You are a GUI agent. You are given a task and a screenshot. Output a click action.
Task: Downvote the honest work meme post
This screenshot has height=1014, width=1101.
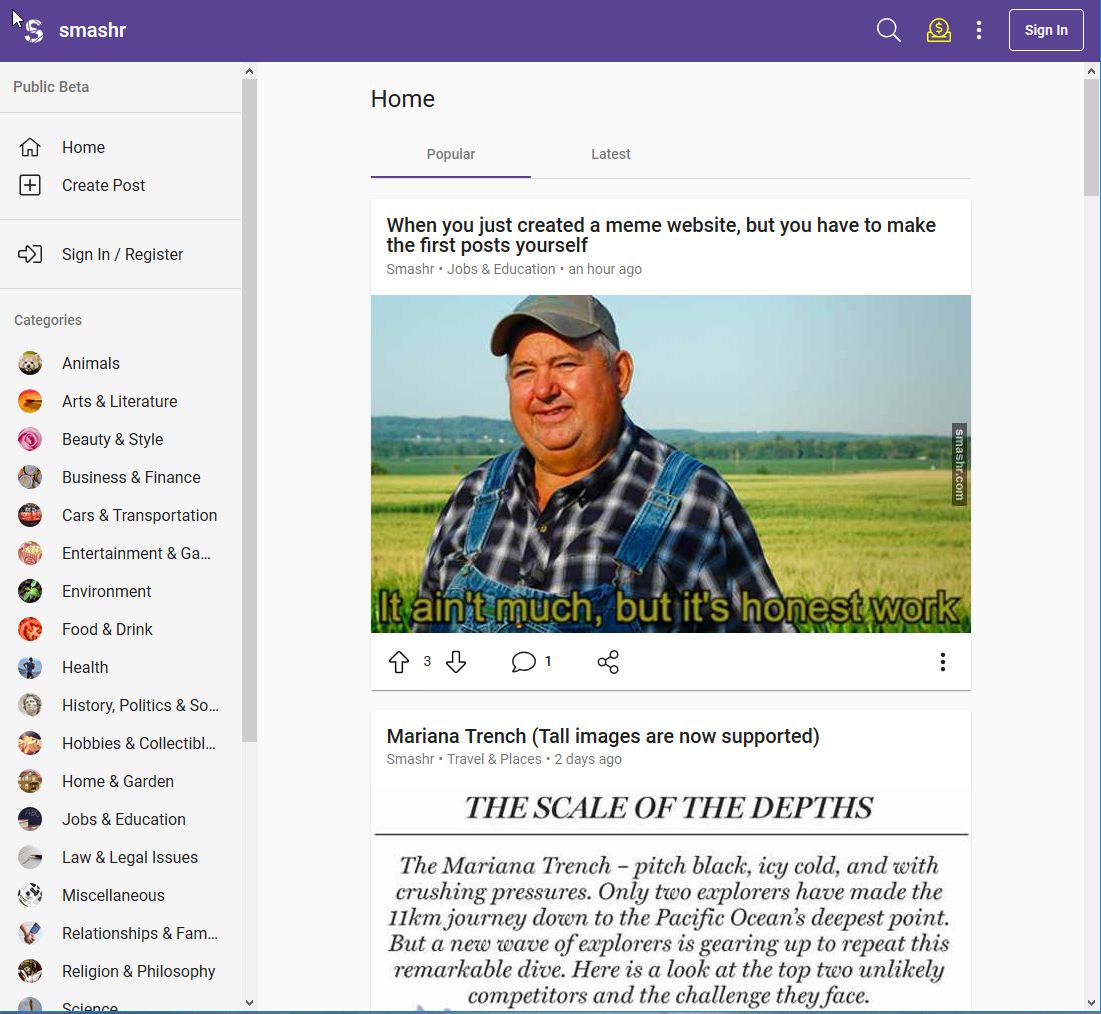(457, 662)
